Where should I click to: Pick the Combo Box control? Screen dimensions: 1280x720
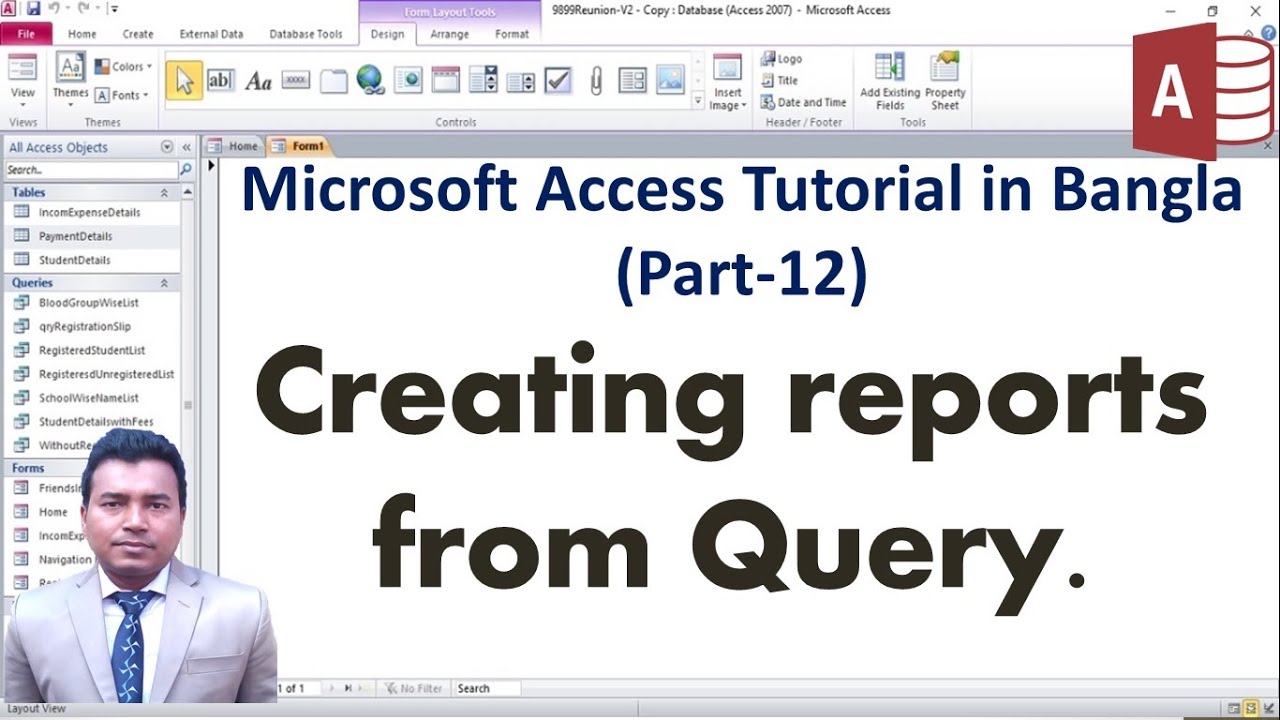coord(483,80)
